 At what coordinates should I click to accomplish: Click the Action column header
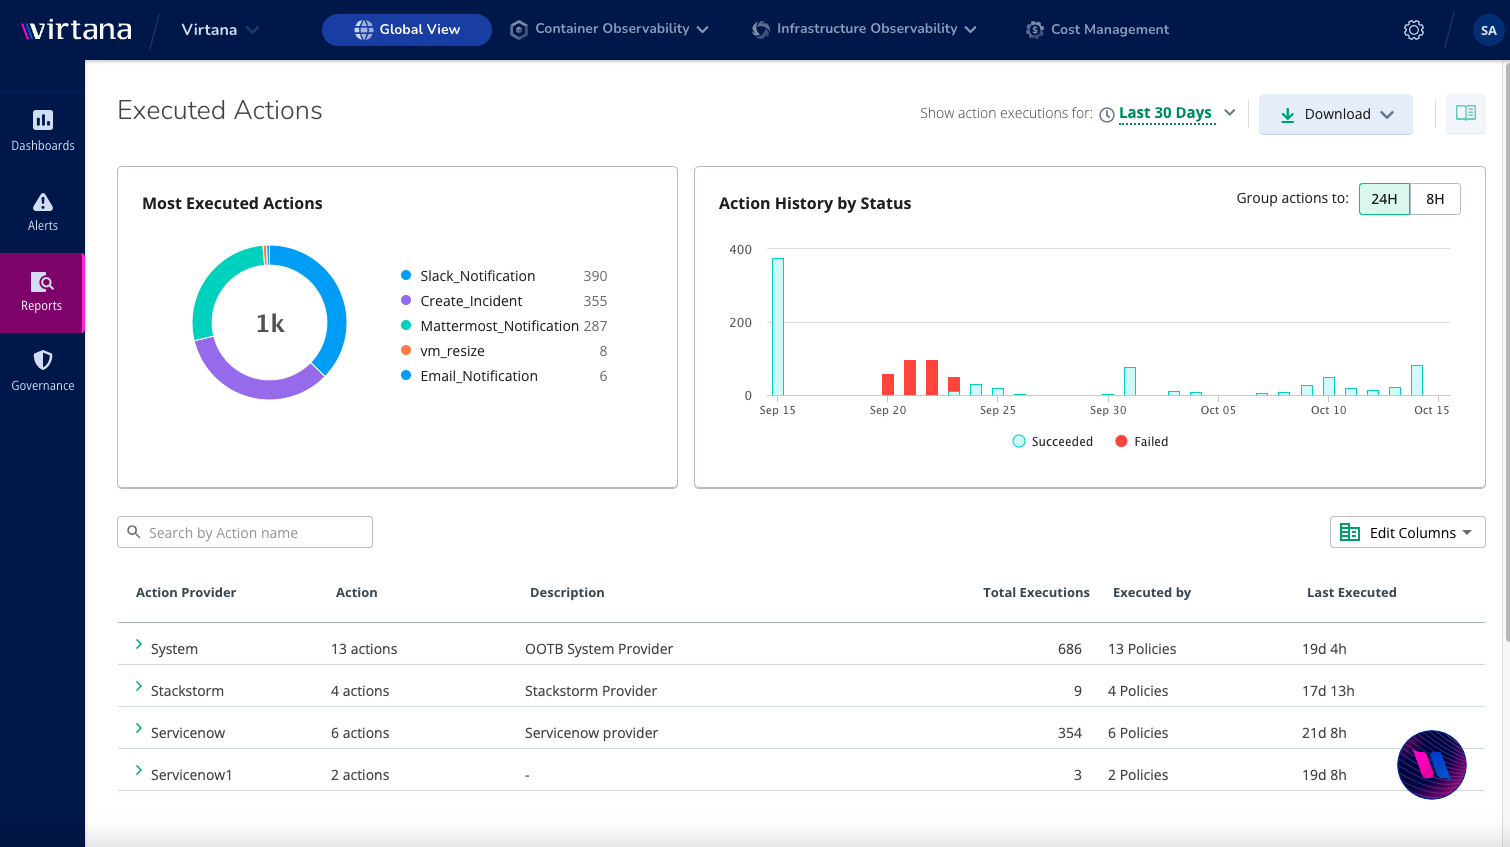click(x=356, y=592)
